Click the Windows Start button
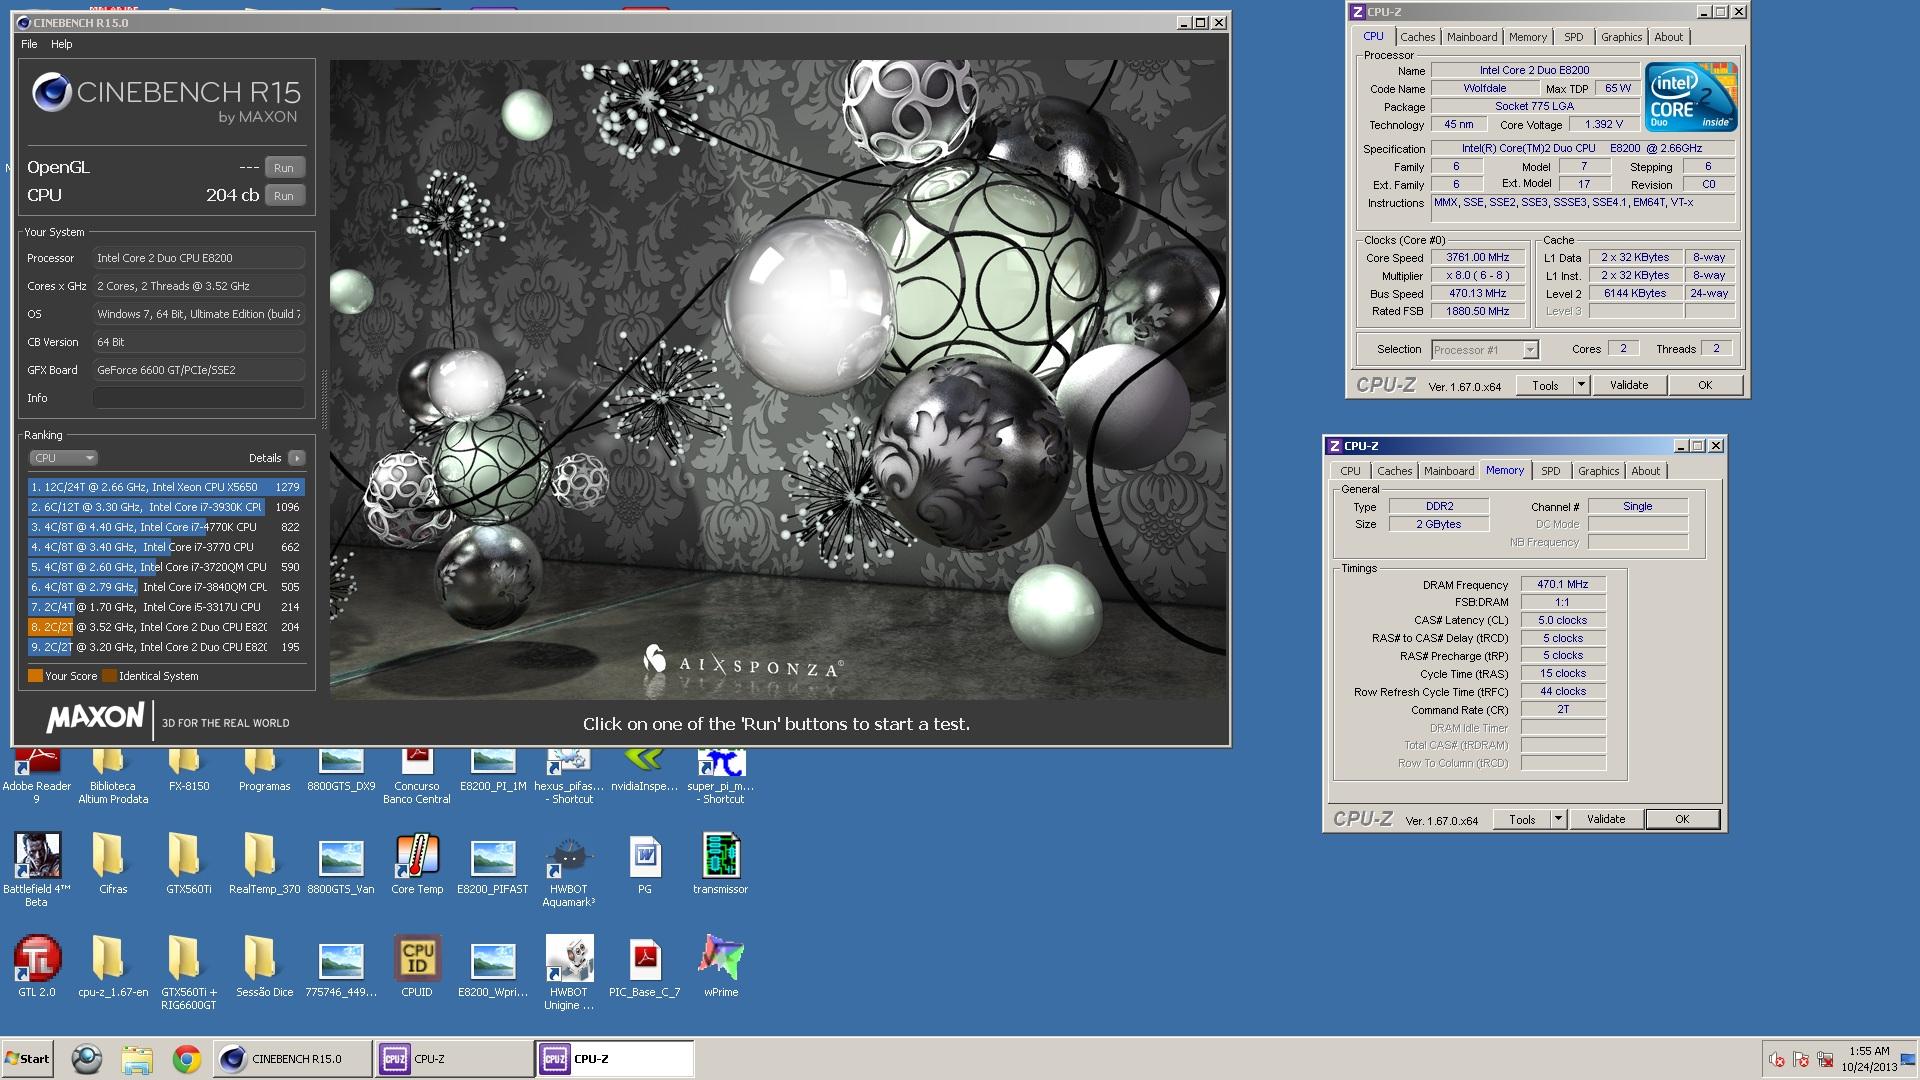The height and width of the screenshot is (1080, 1920). coord(27,1059)
